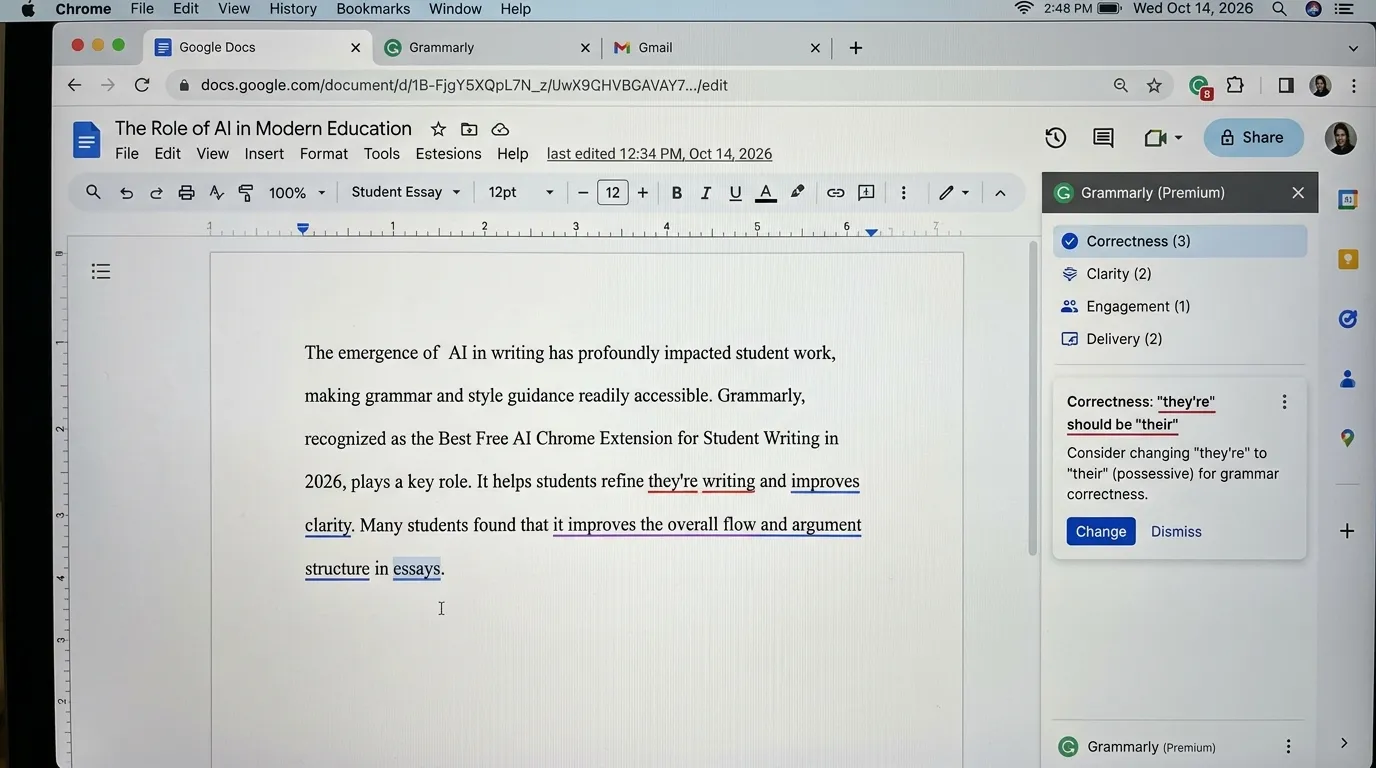1376x768 pixels.
Task: Select the Correctness (3) category
Action: click(1180, 241)
